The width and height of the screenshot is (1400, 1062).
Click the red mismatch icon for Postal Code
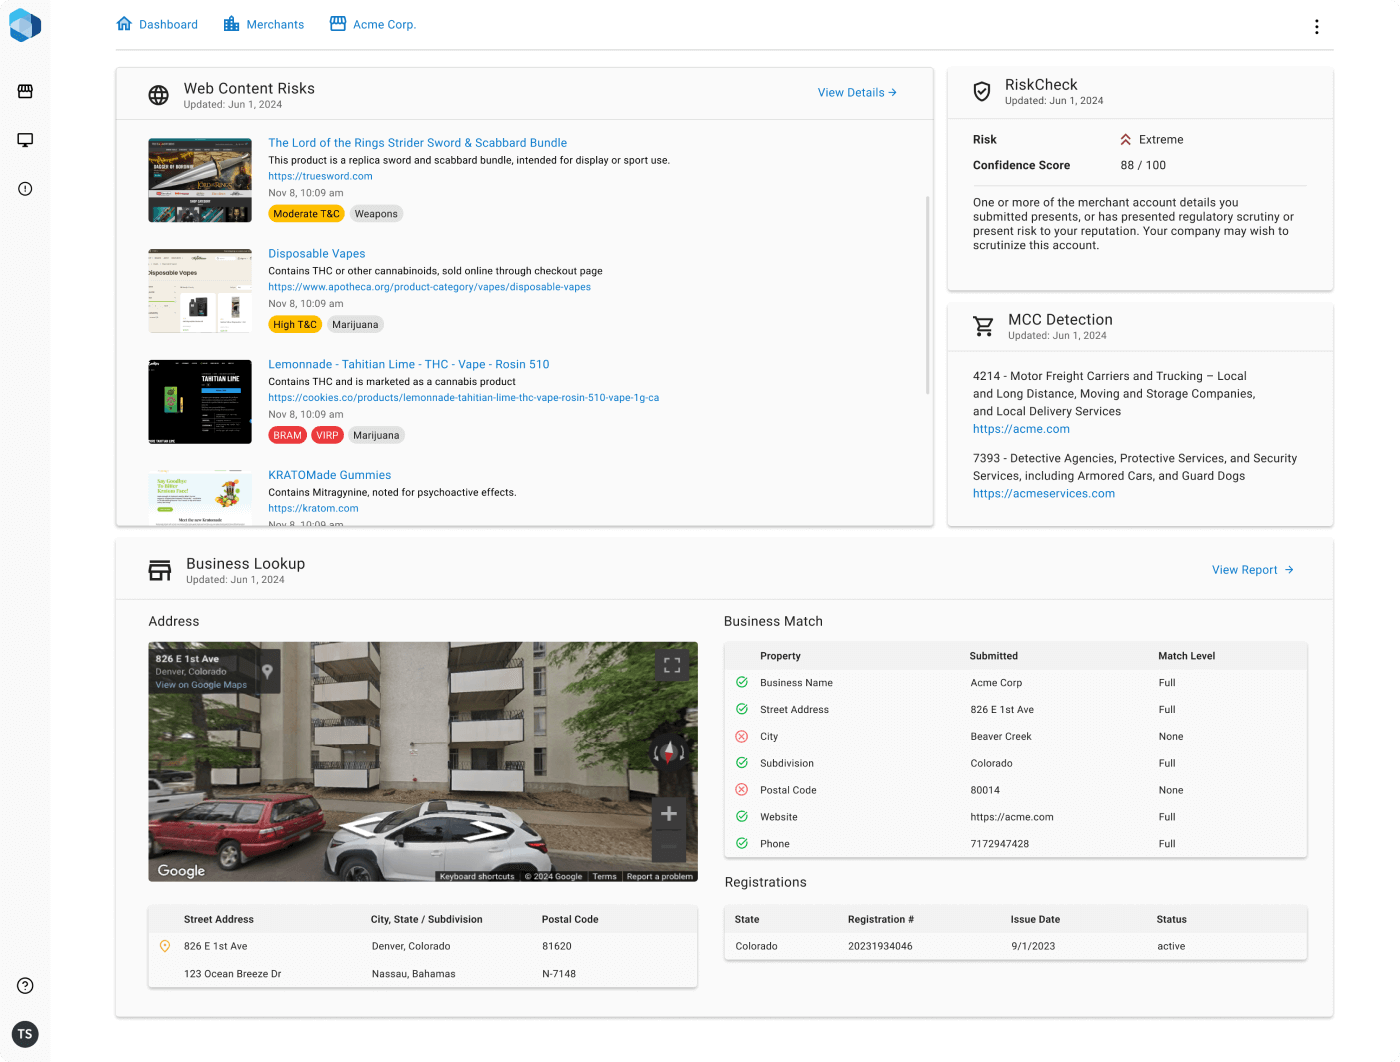[741, 790]
